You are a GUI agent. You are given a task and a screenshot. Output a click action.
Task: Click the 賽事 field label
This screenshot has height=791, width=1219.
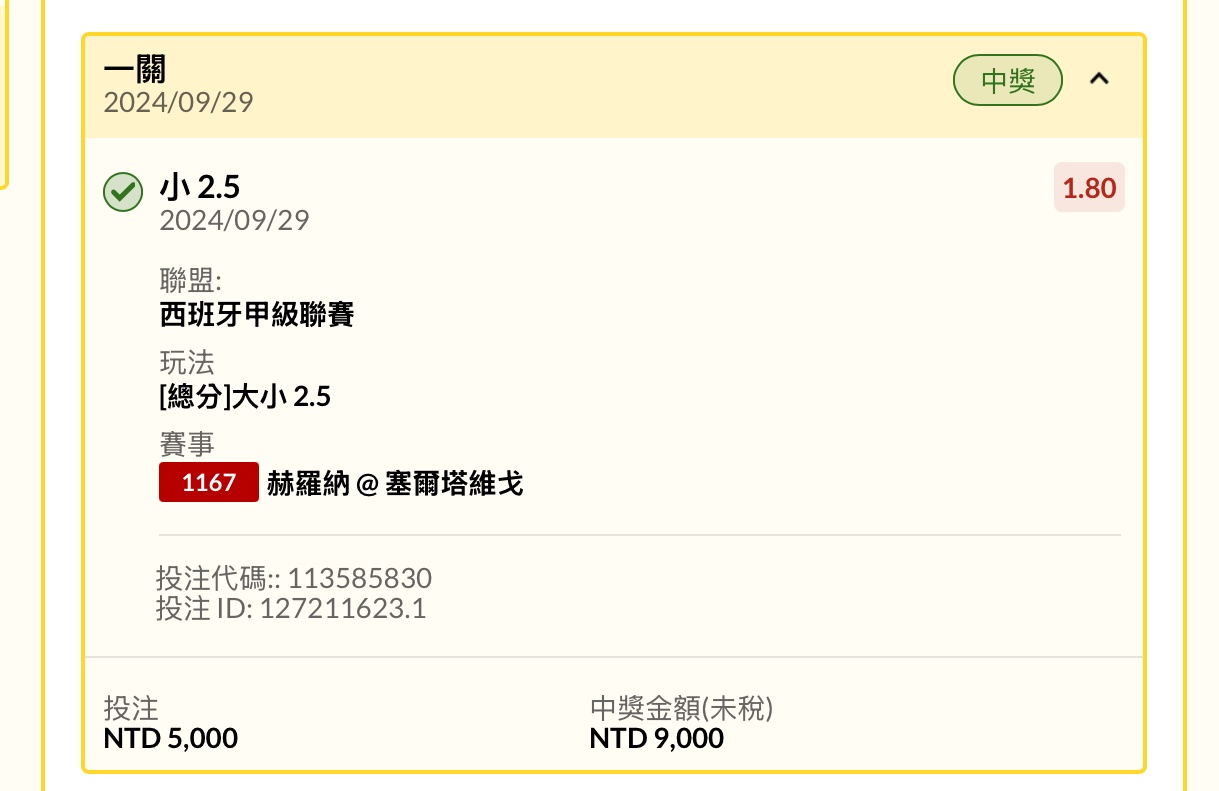187,444
